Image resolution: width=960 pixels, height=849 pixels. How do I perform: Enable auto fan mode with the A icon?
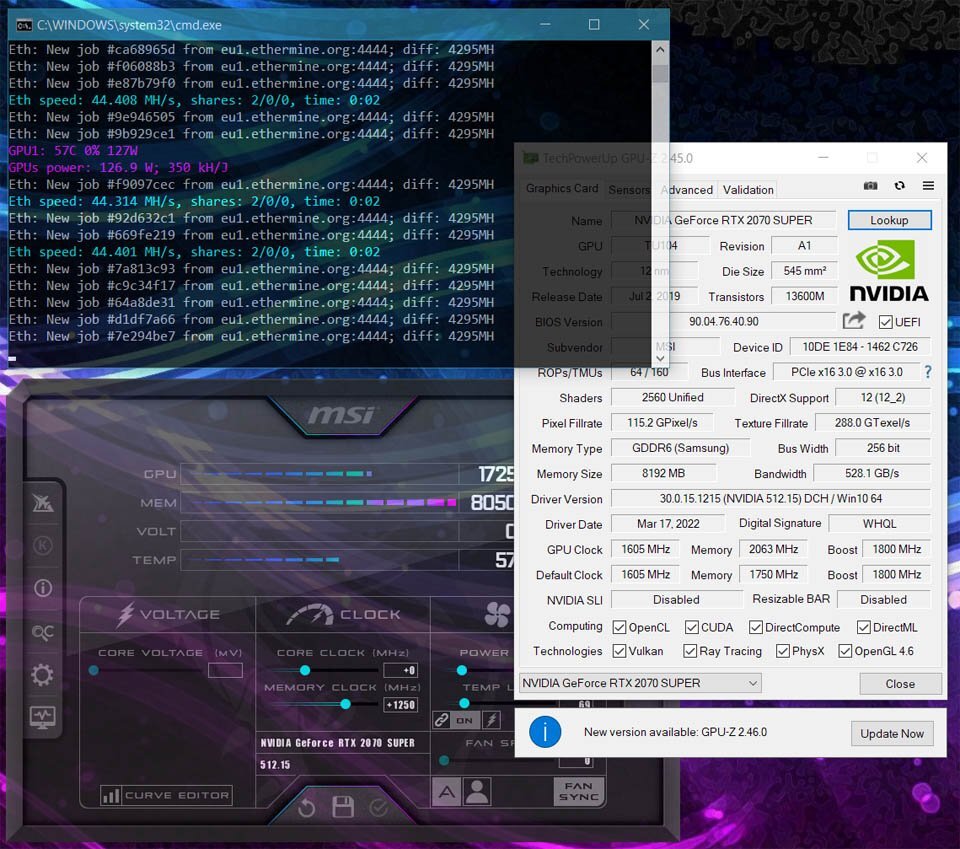pyautogui.click(x=446, y=791)
